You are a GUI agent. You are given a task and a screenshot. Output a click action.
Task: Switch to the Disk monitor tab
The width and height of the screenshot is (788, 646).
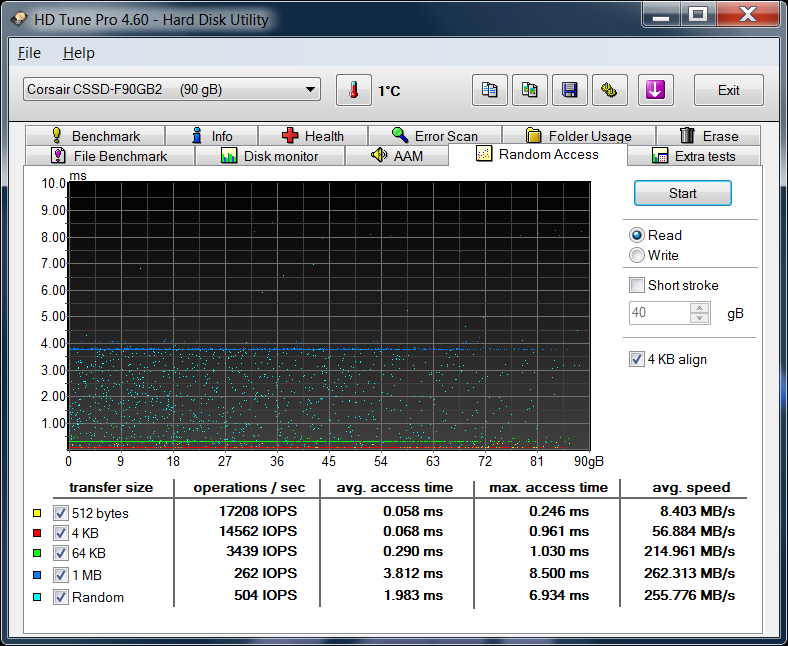point(269,156)
